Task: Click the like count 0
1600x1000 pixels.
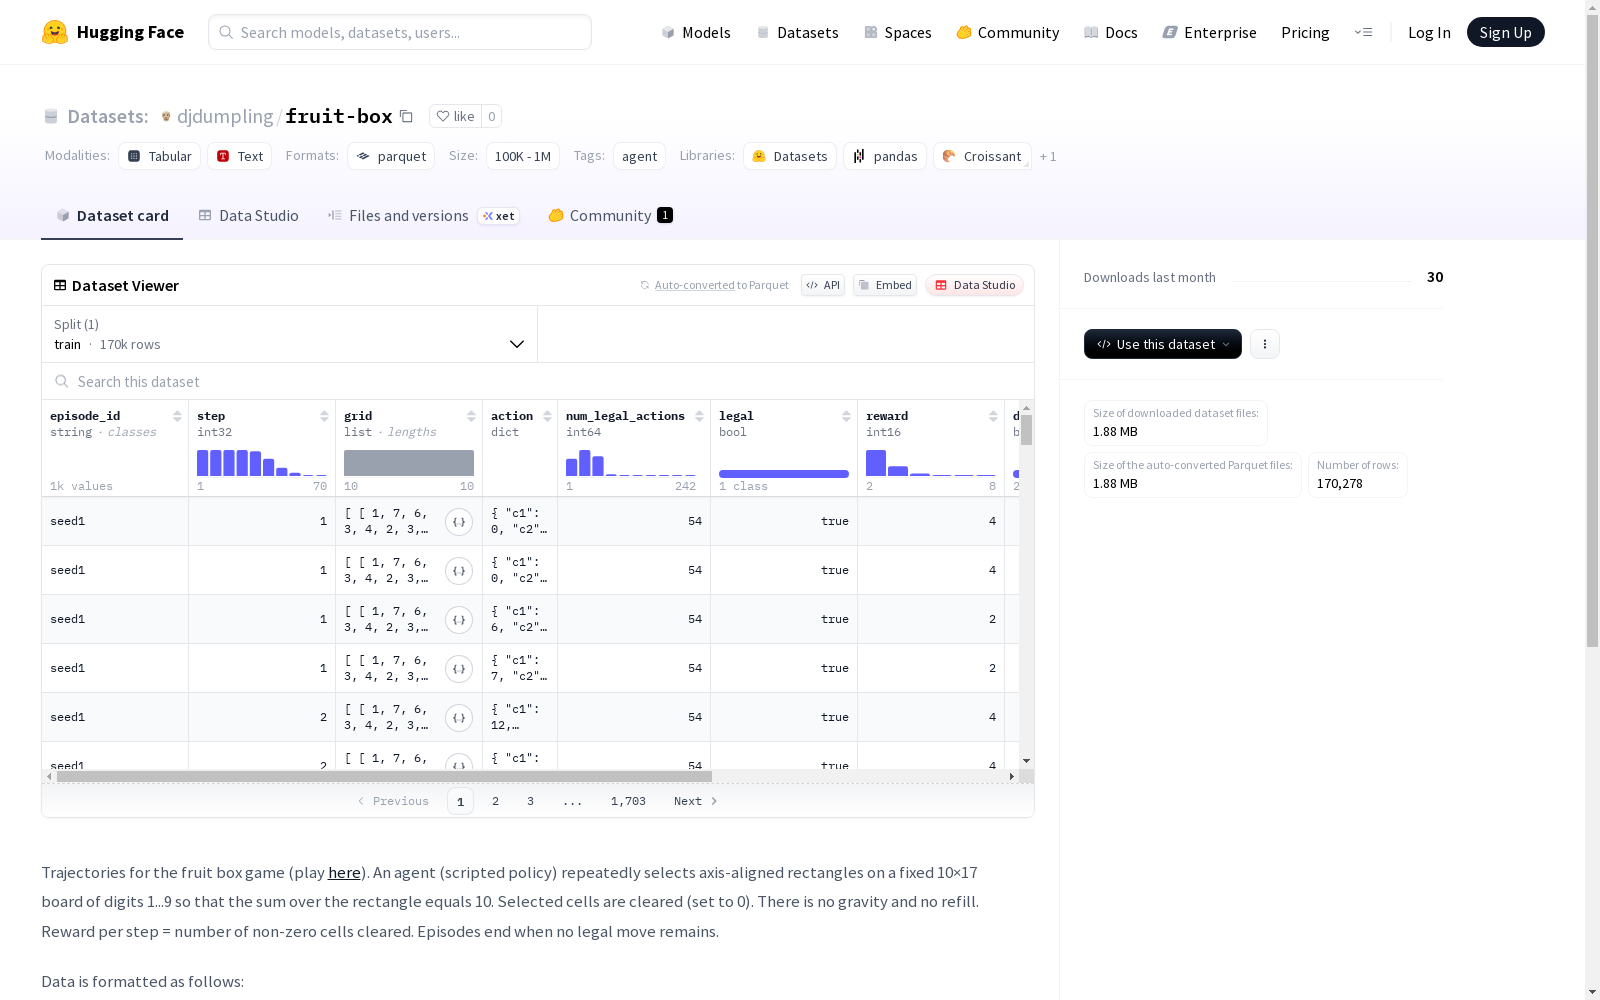Action: click(x=491, y=116)
